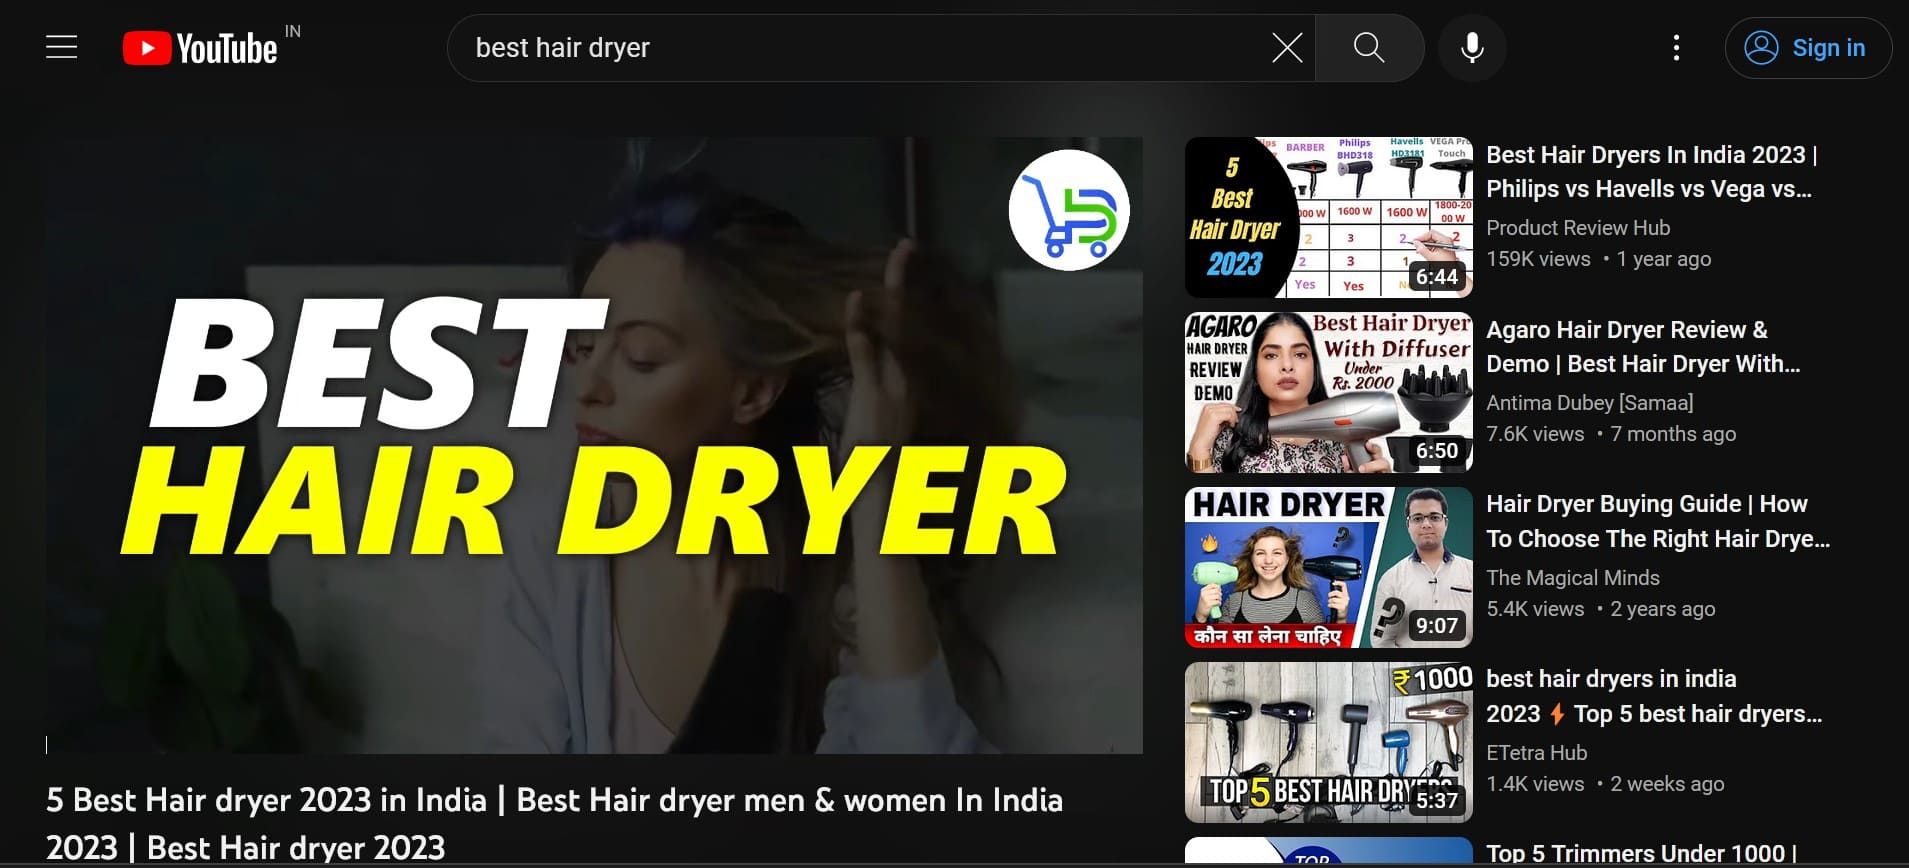Click the shopping cart channel logo on video
Viewport: 1909px width, 868px height.
click(1069, 210)
